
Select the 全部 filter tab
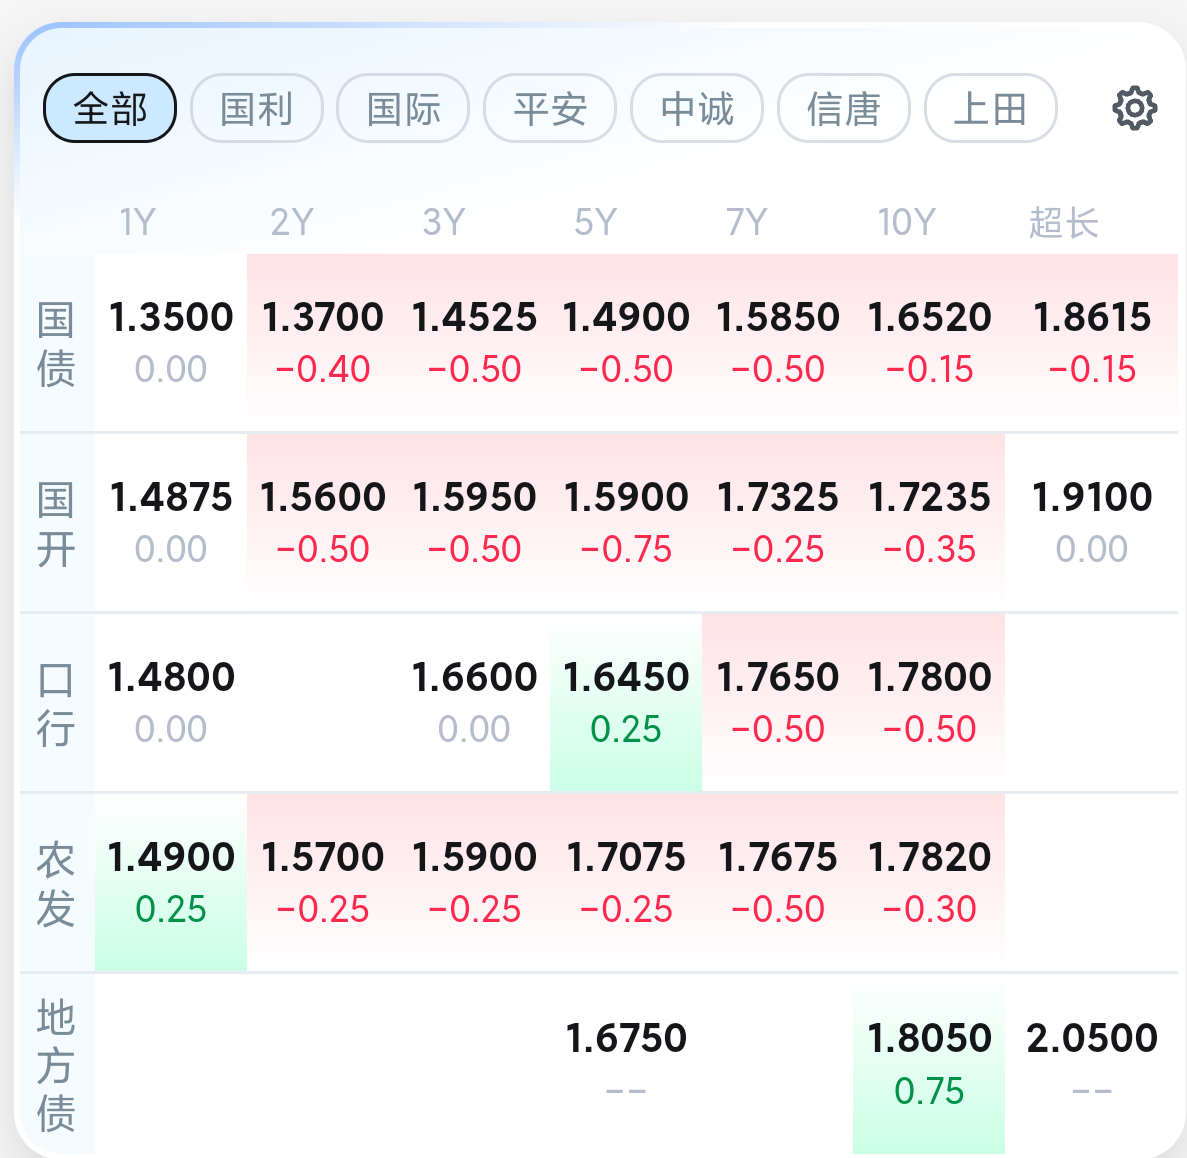coord(110,108)
